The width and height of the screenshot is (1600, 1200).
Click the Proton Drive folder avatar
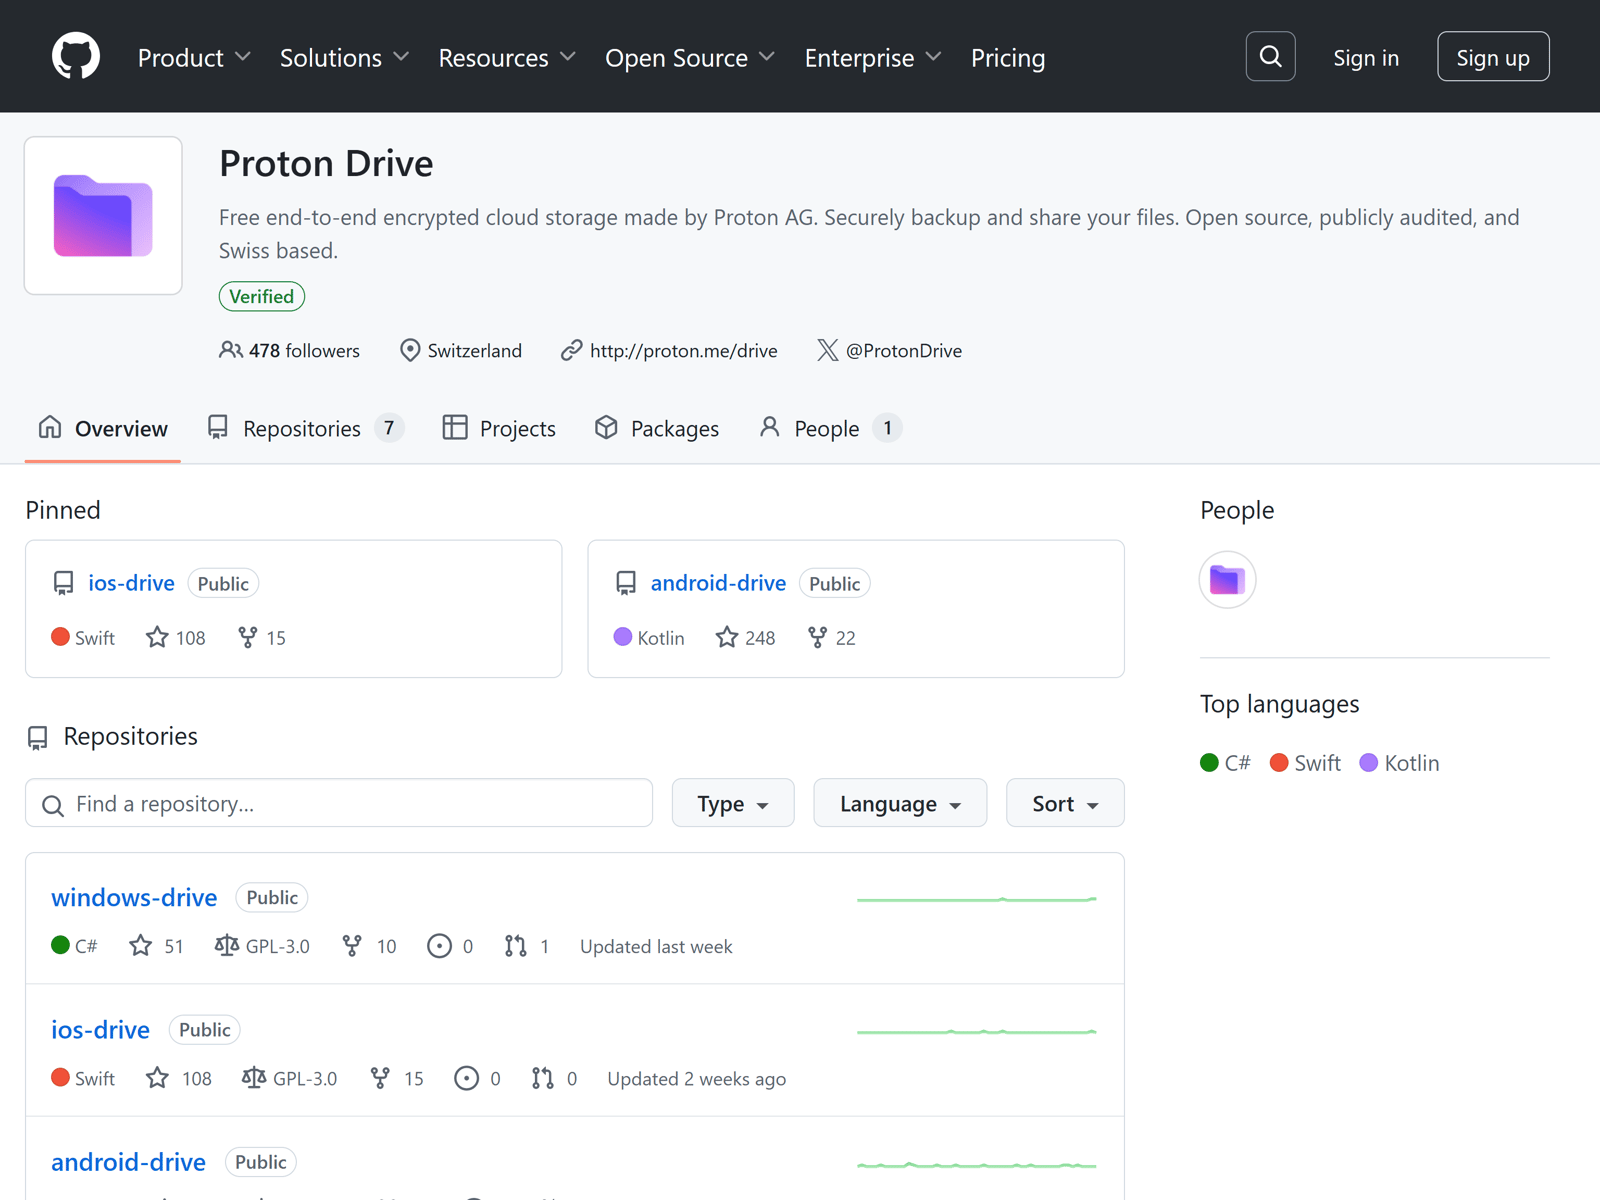(x=103, y=216)
